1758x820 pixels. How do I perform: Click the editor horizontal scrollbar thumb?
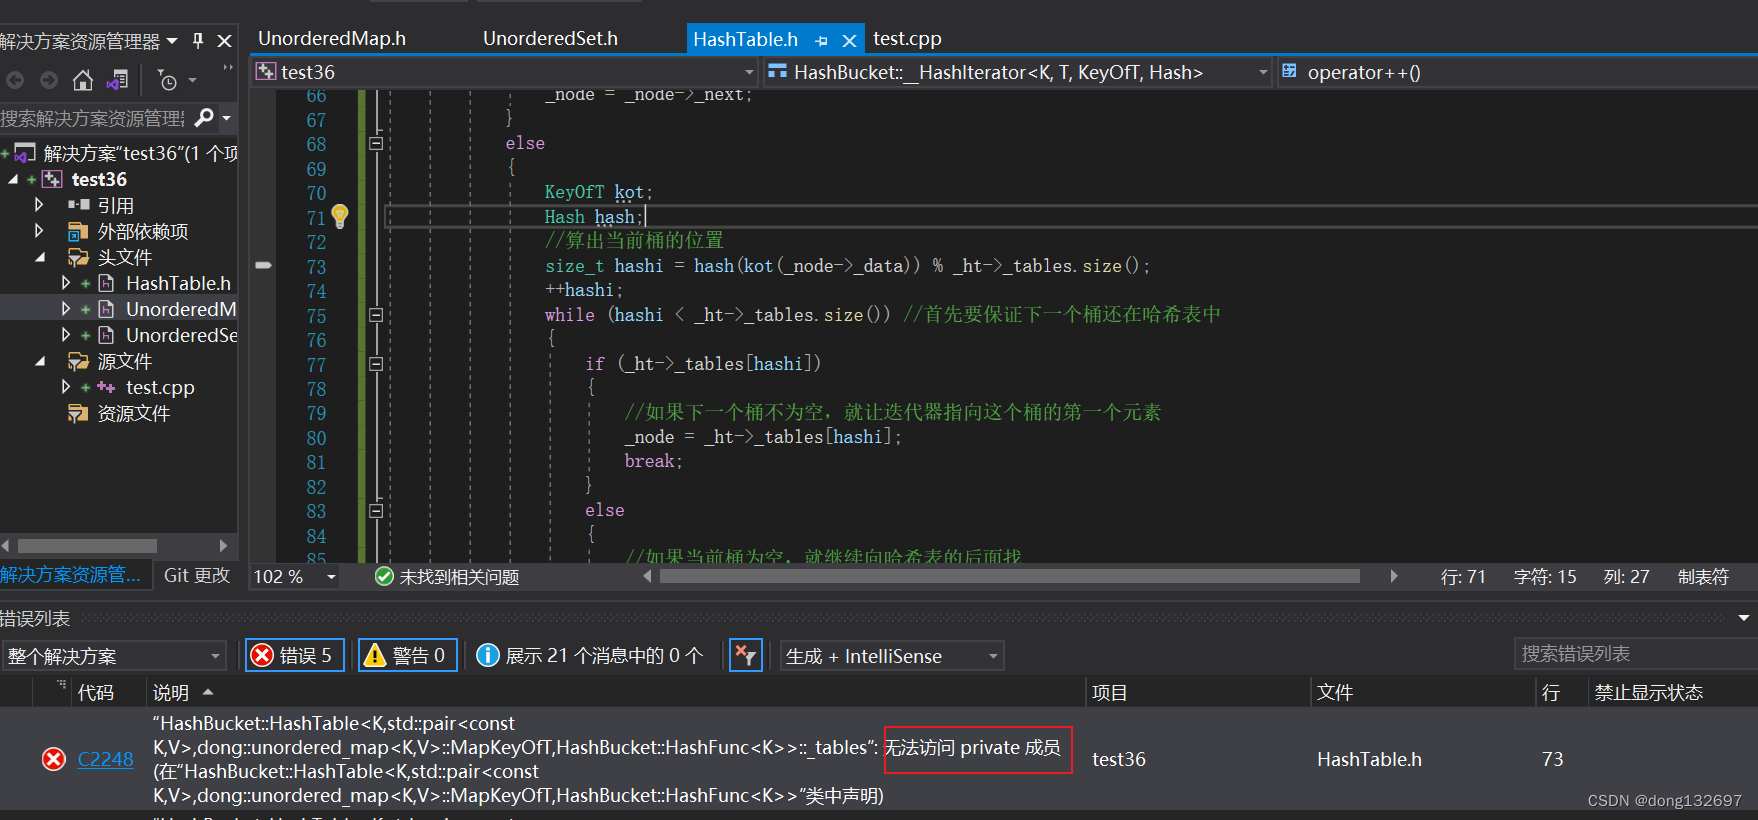coord(1010,576)
